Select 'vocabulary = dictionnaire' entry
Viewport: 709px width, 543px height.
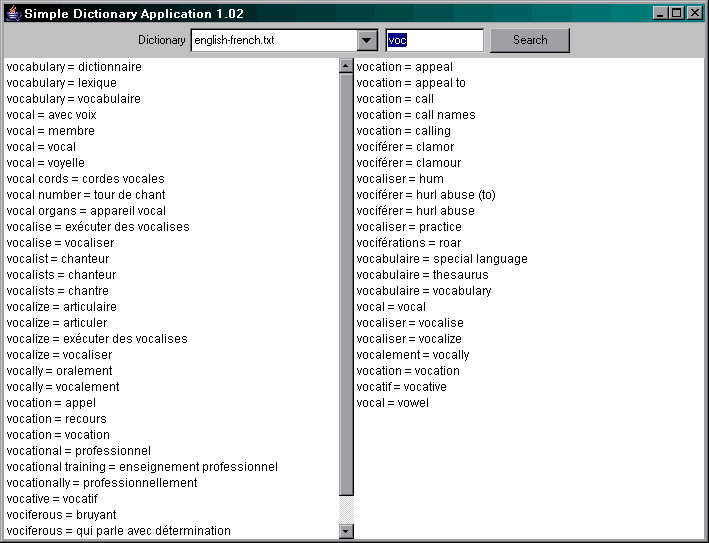tap(74, 67)
